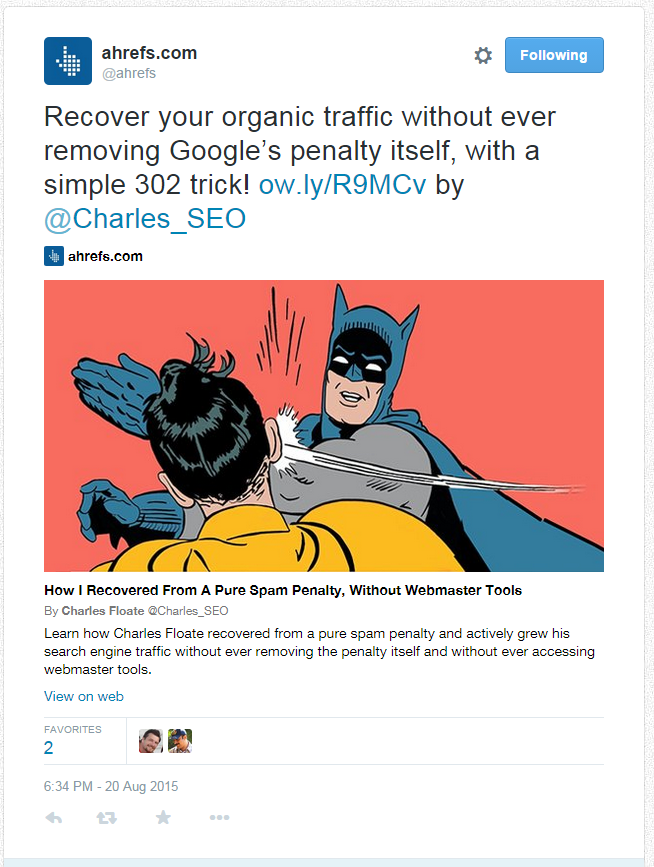View the 2 favorites count

click(x=49, y=748)
